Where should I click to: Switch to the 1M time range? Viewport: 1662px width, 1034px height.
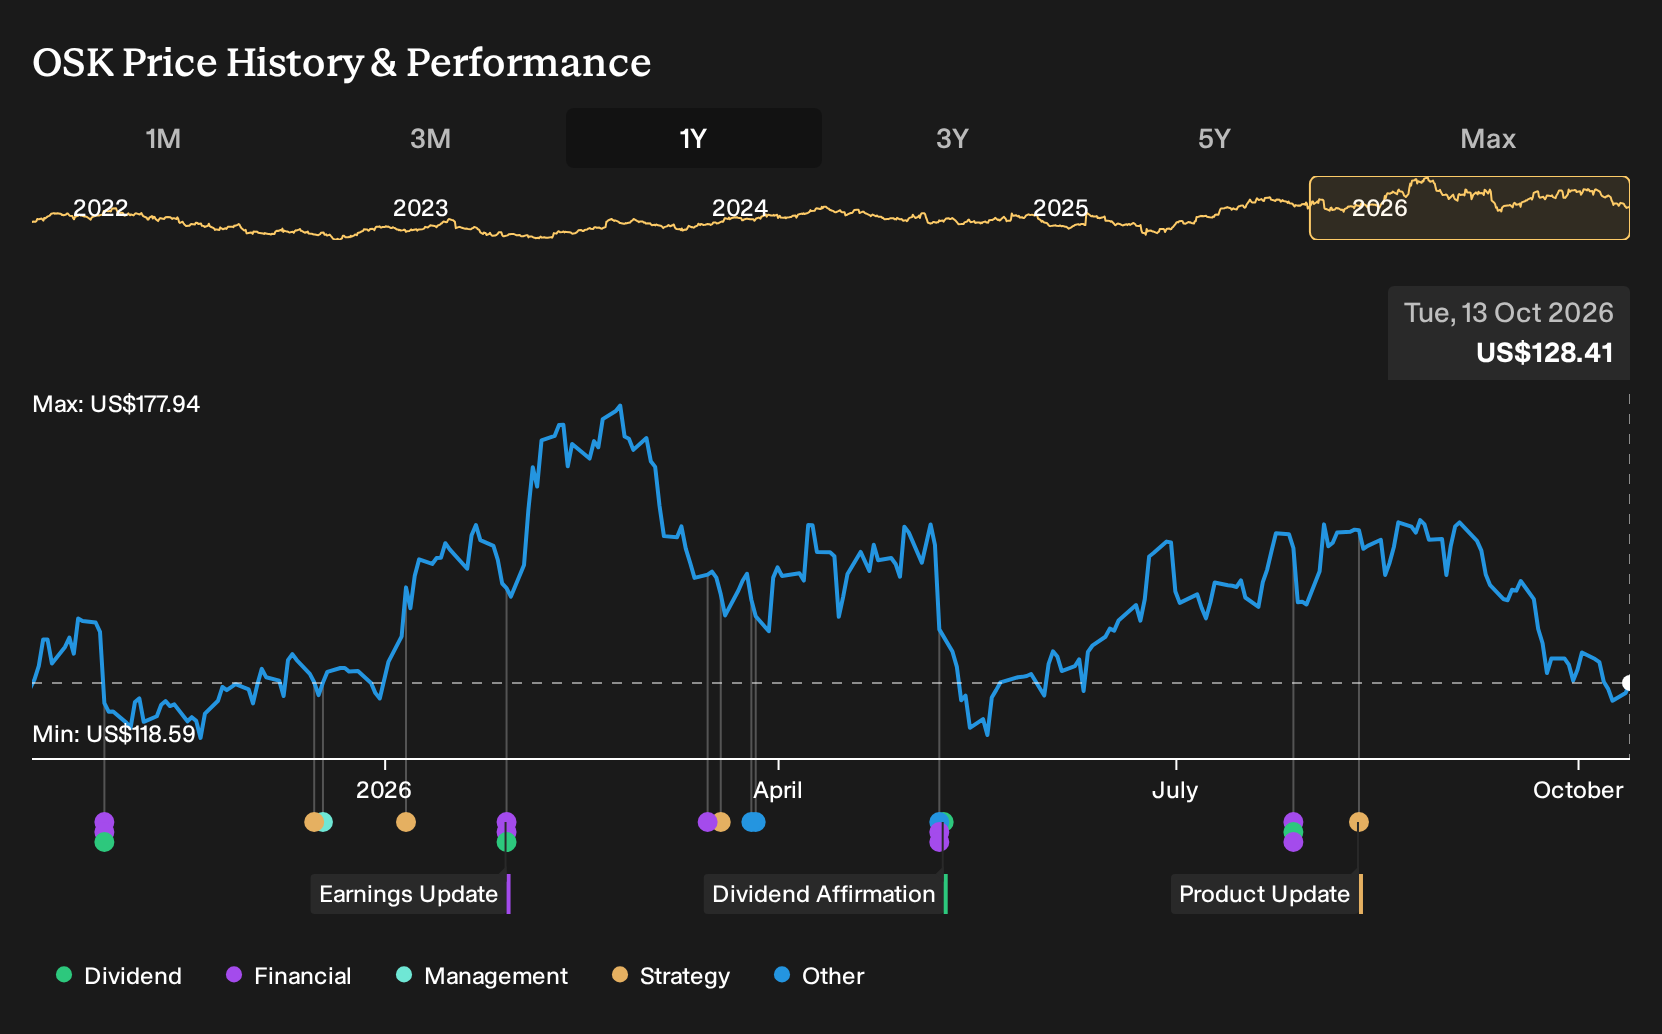coord(163,138)
